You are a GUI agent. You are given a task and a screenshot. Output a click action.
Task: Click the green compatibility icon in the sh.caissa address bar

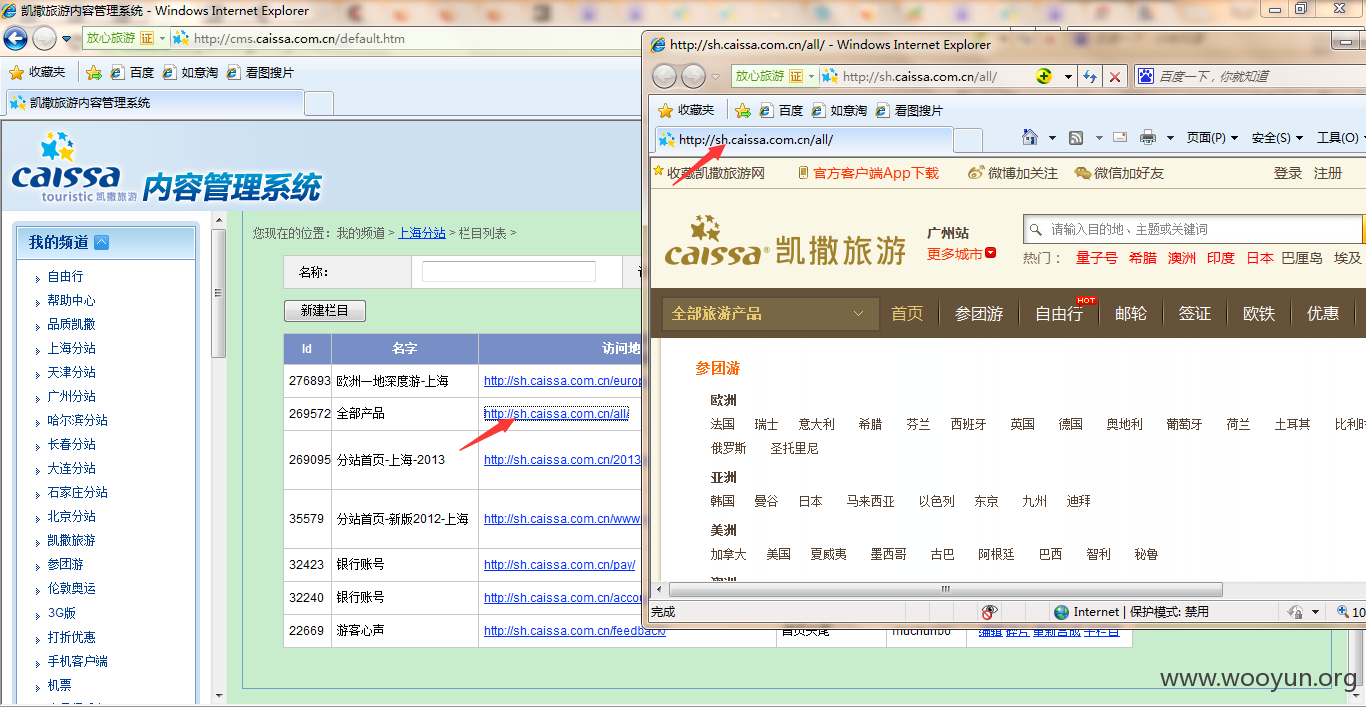1044,76
